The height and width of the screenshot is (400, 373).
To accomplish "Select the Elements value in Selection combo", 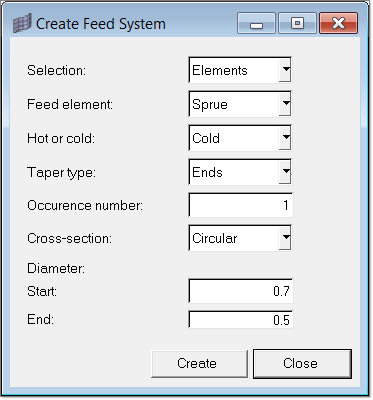I will (220, 70).
